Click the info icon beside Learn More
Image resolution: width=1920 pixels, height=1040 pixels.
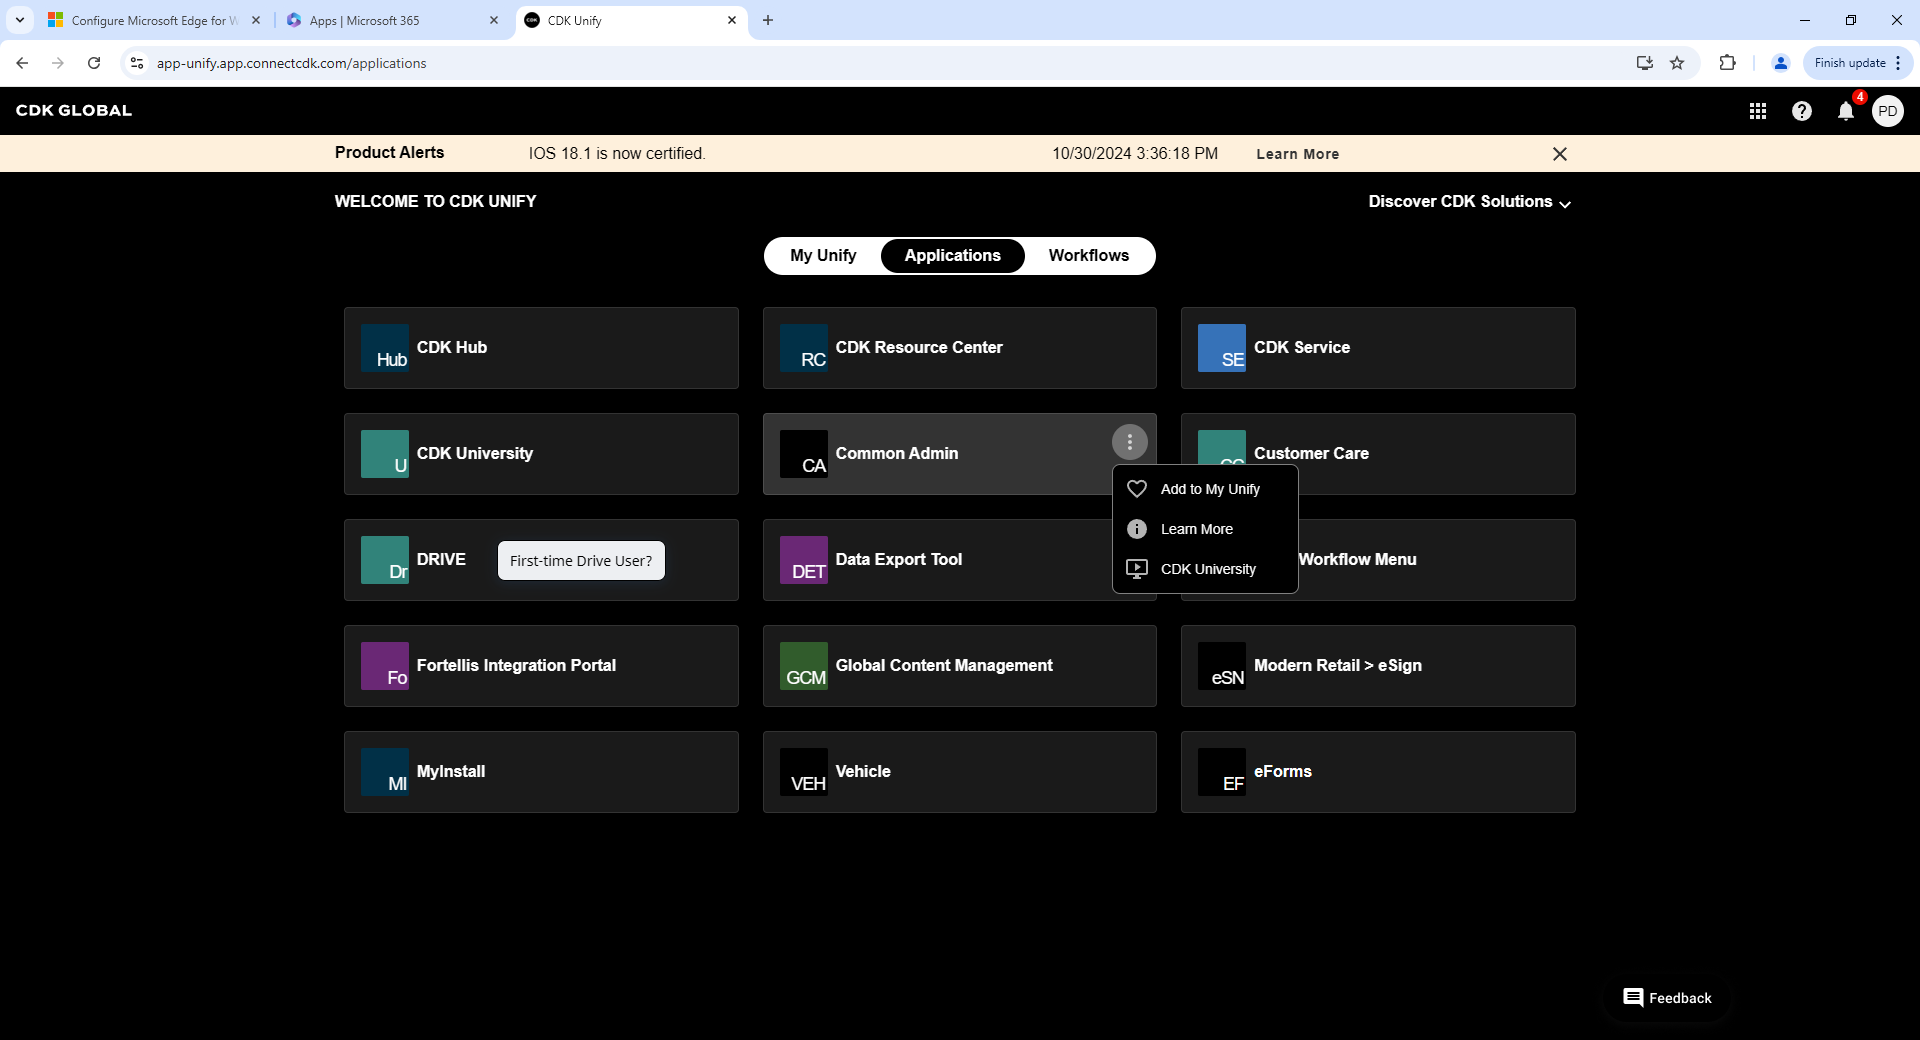[x=1137, y=529]
